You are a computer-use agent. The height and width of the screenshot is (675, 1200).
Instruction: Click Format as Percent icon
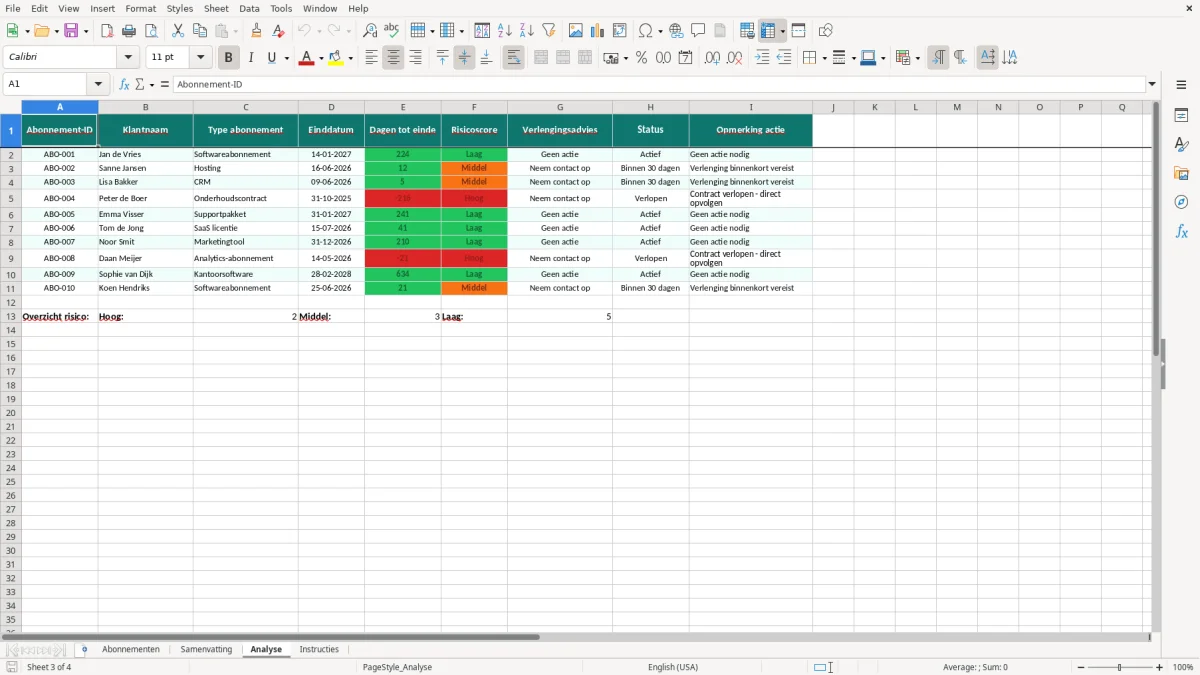pos(641,58)
